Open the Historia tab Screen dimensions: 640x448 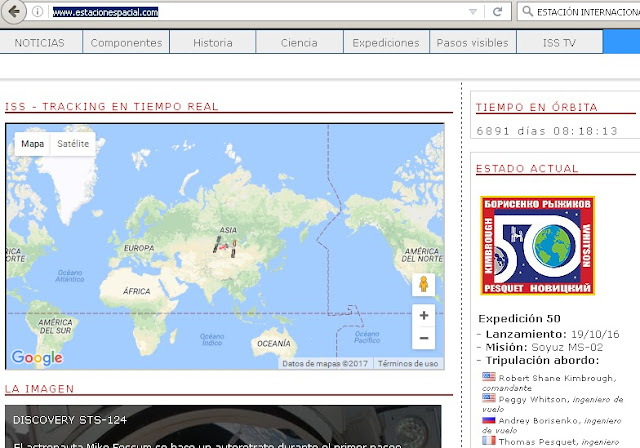213,42
